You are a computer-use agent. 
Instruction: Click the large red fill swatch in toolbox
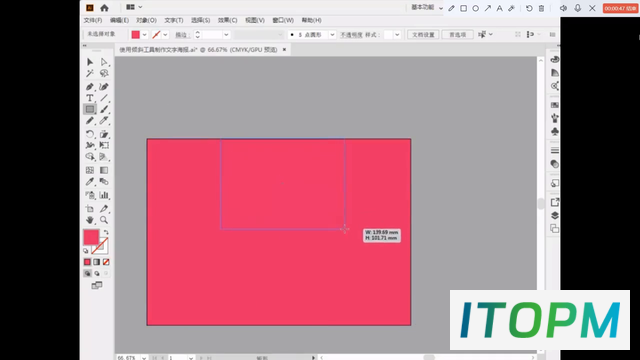tap(91, 237)
